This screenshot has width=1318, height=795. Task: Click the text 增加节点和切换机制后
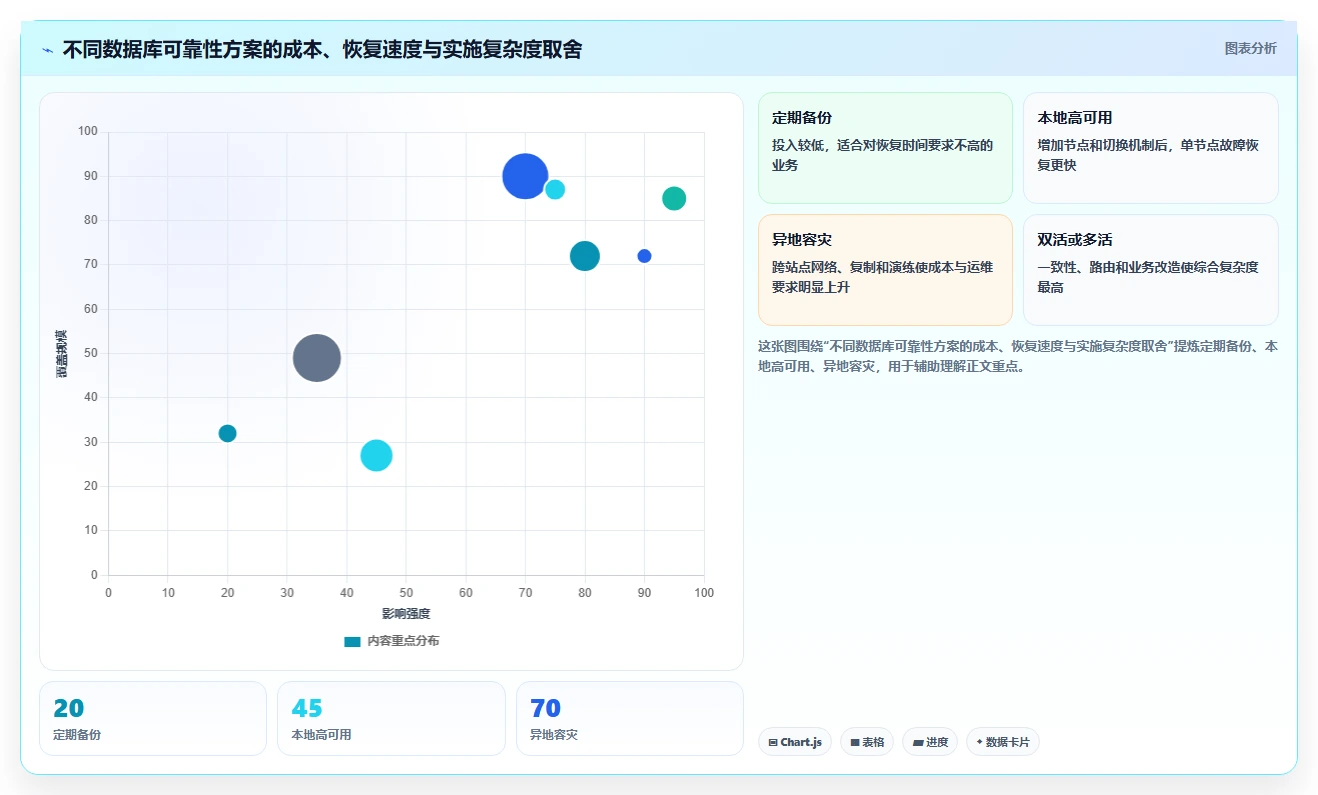point(1148,155)
